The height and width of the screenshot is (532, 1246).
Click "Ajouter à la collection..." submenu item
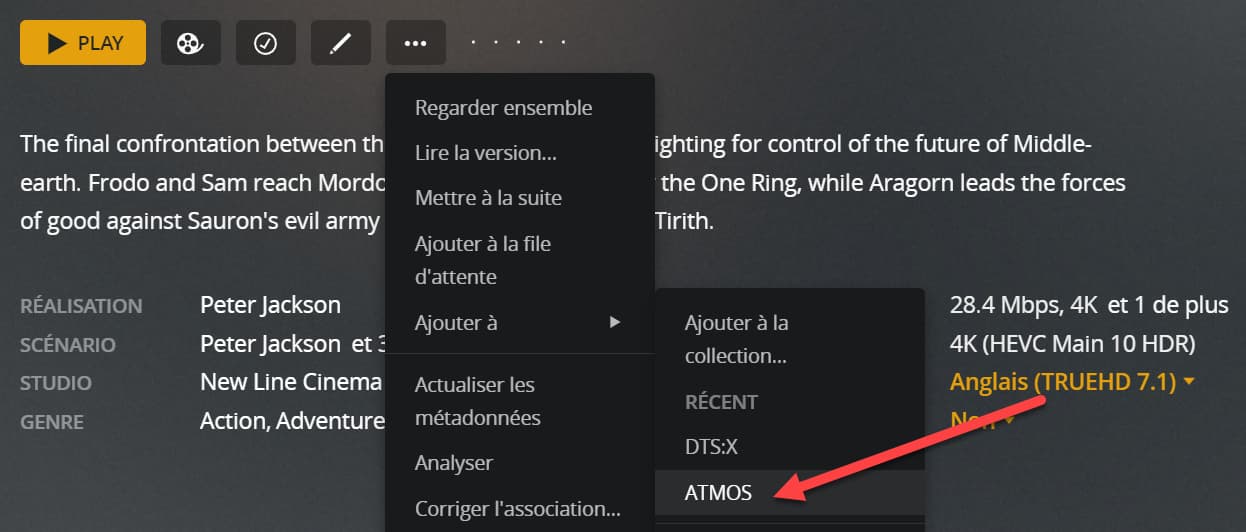736,339
